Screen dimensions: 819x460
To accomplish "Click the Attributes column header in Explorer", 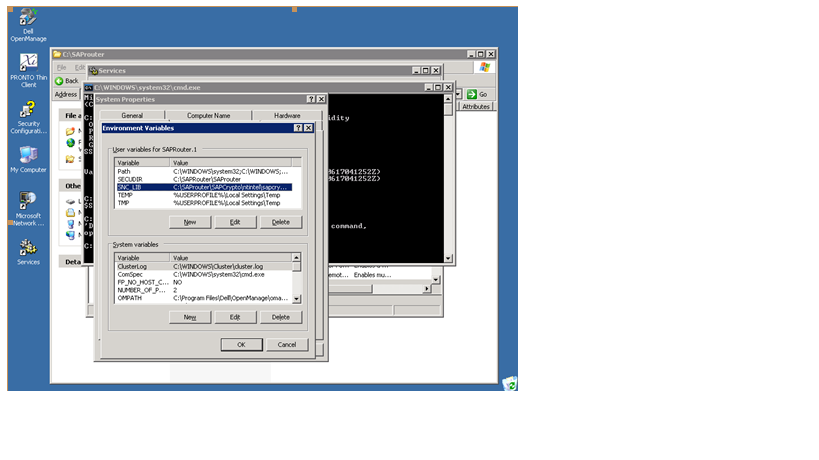I will (476, 107).
